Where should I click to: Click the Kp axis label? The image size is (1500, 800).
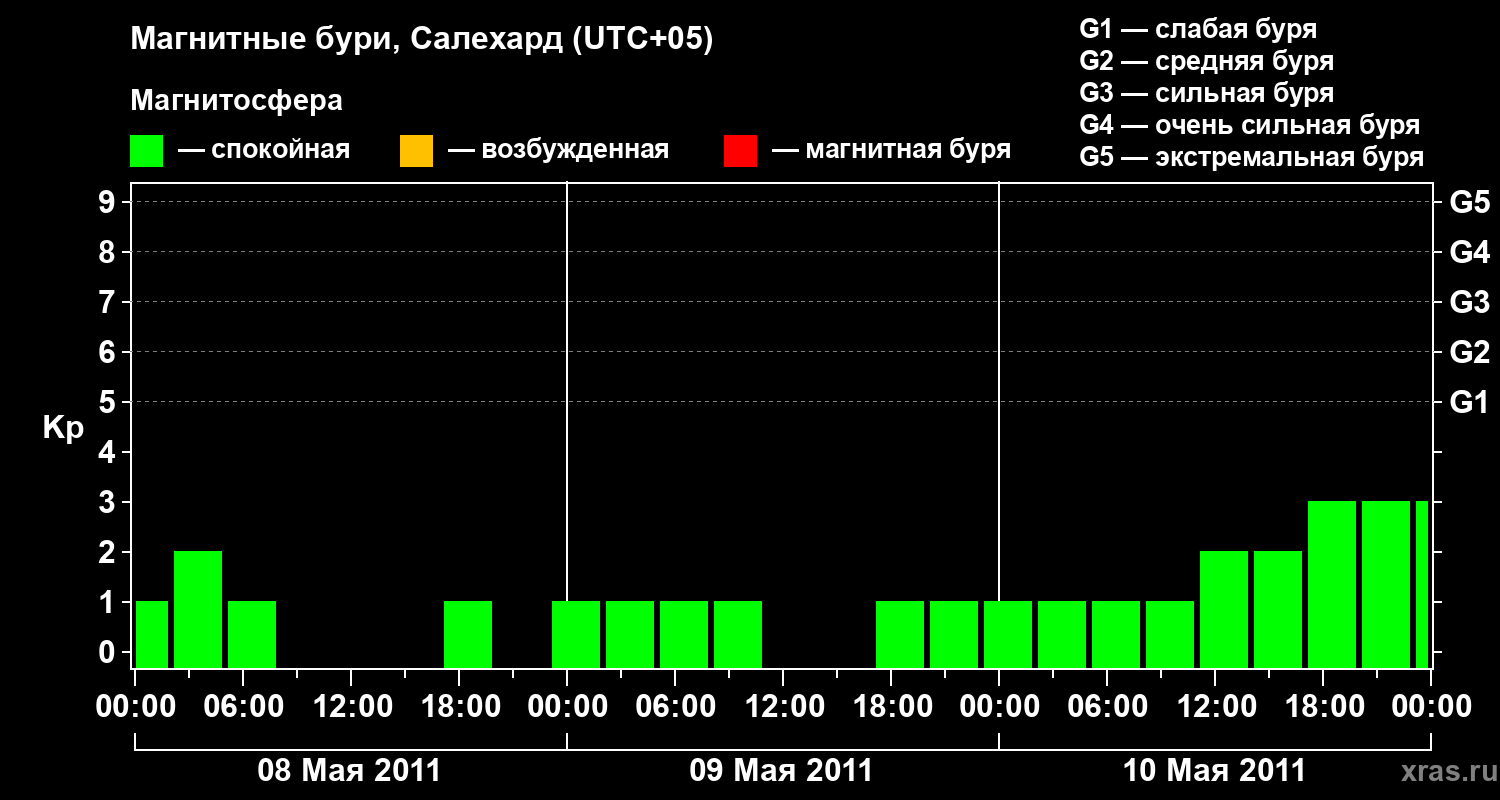click(64, 429)
